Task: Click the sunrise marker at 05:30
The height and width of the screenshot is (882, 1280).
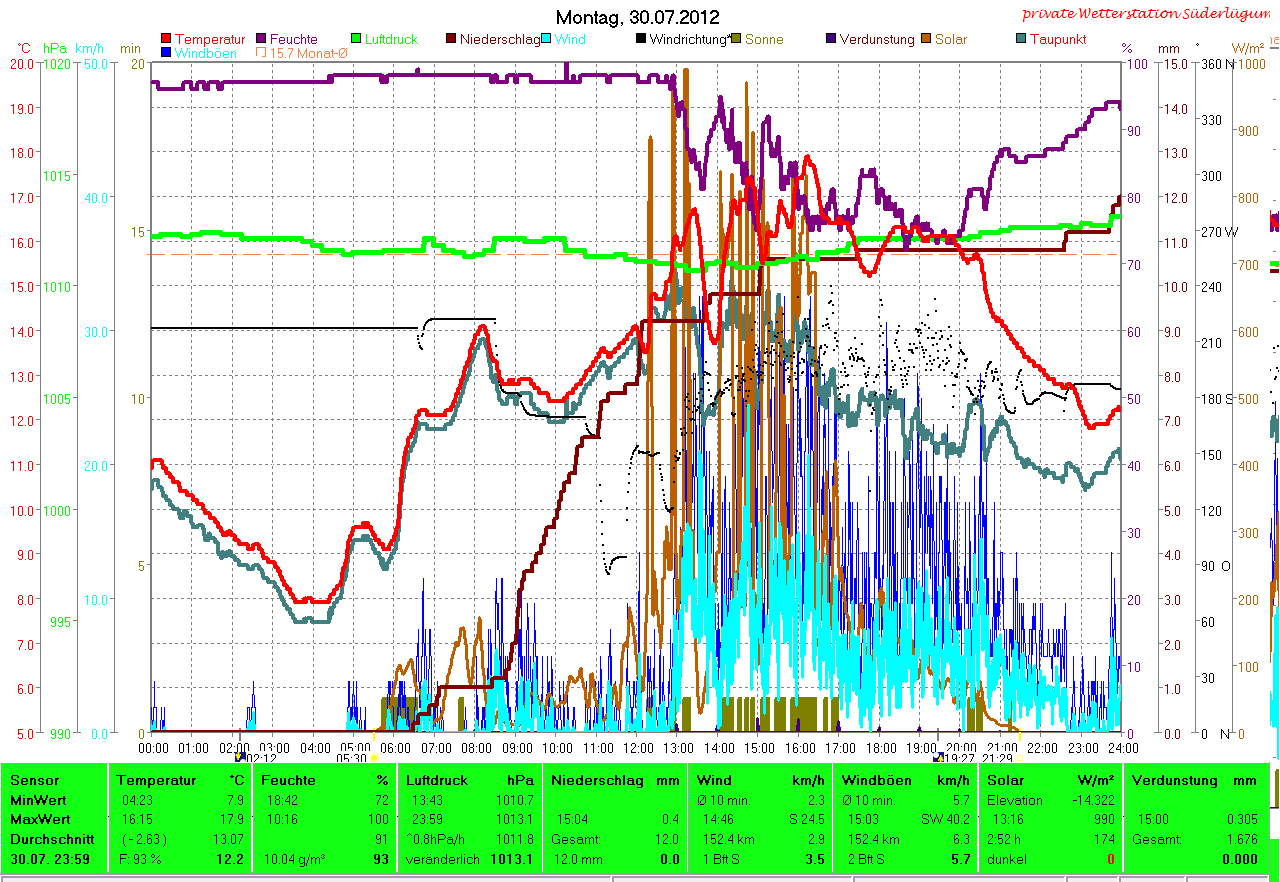Action: pos(374,758)
